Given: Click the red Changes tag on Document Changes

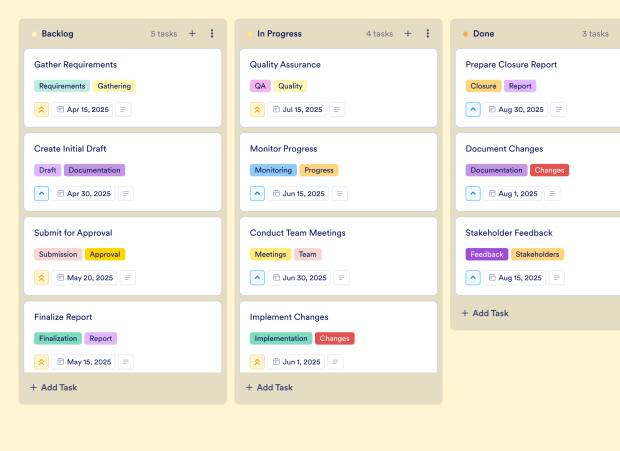Looking at the screenshot, I should pyautogui.click(x=549, y=170).
